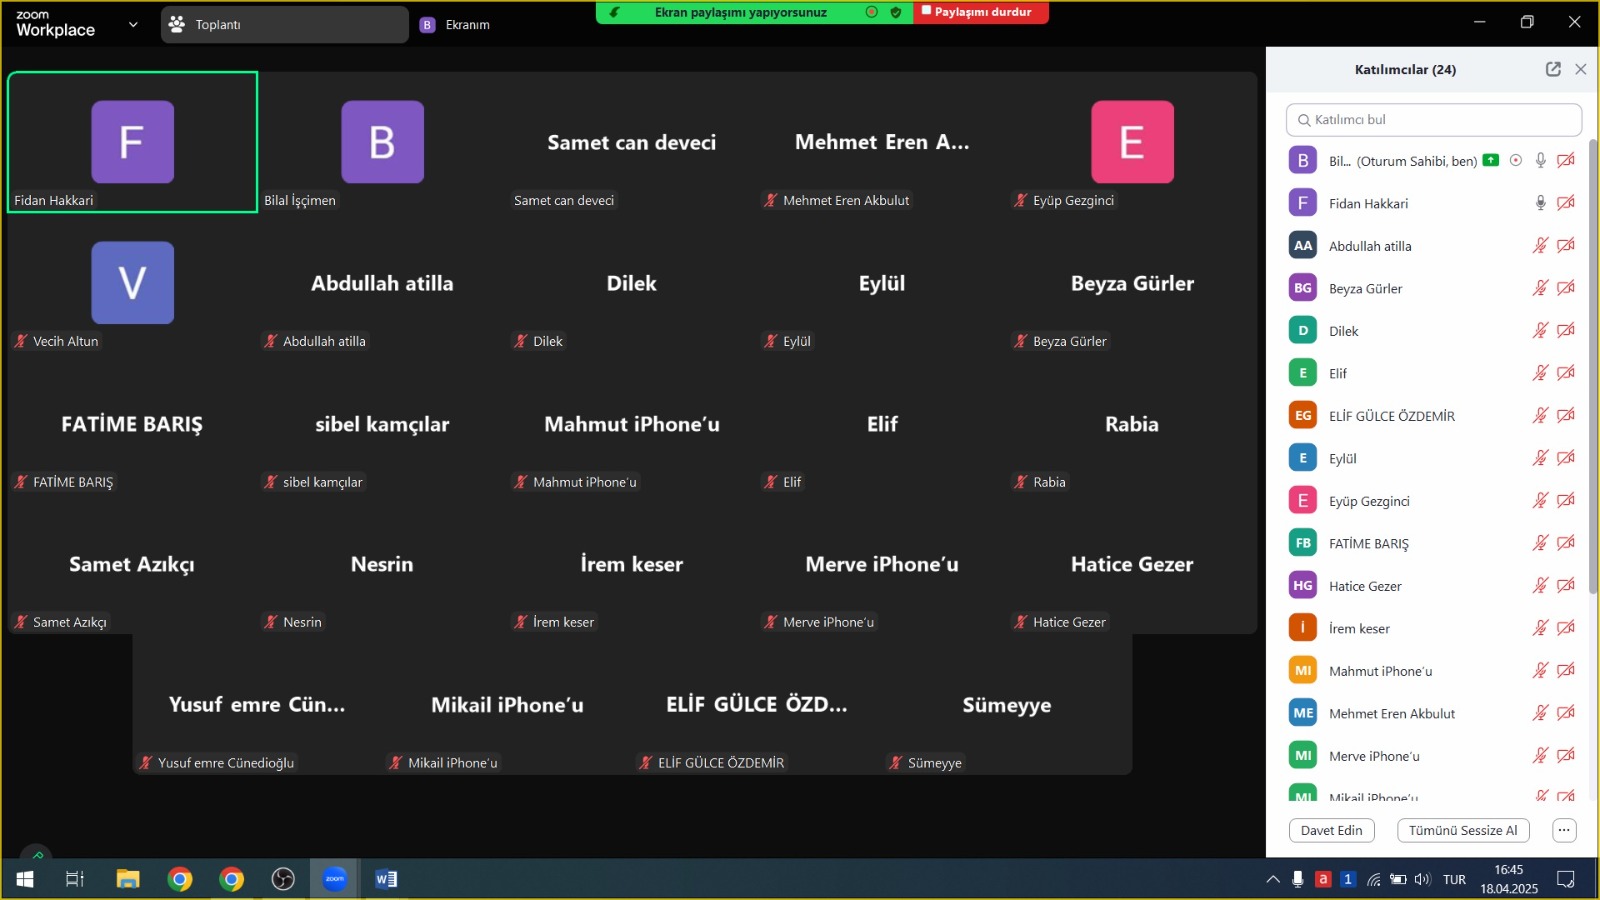
Task: Click the recording indicator in host row
Action: (x=1516, y=160)
